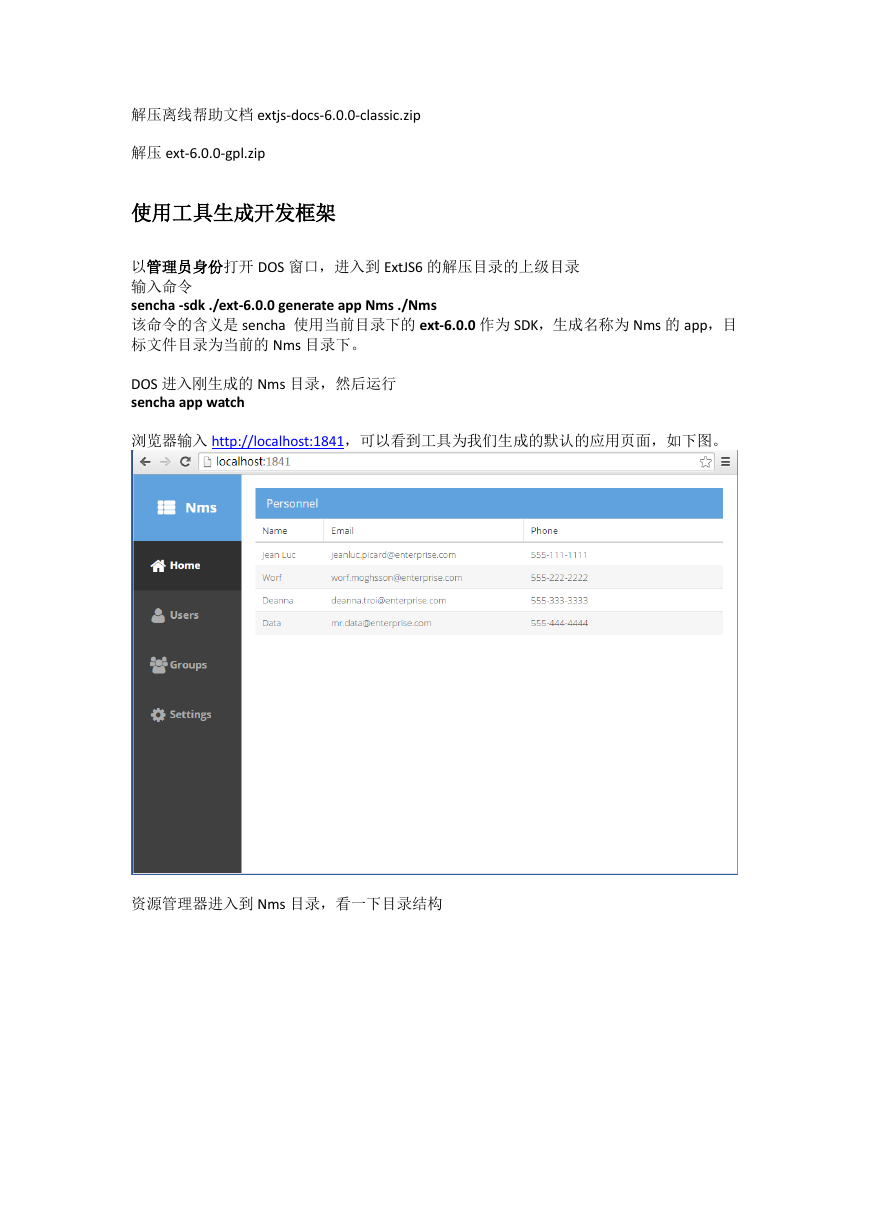Click the extjs-docs-6.0.0-classic.zip filename text
The height and width of the screenshot is (1228, 869).
point(339,115)
